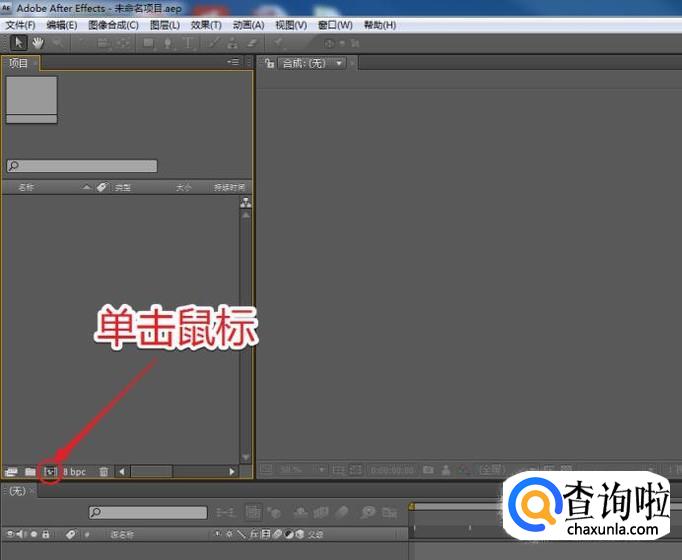The height and width of the screenshot is (560, 682).
Task: Click the new composition icon
Action: click(49, 471)
